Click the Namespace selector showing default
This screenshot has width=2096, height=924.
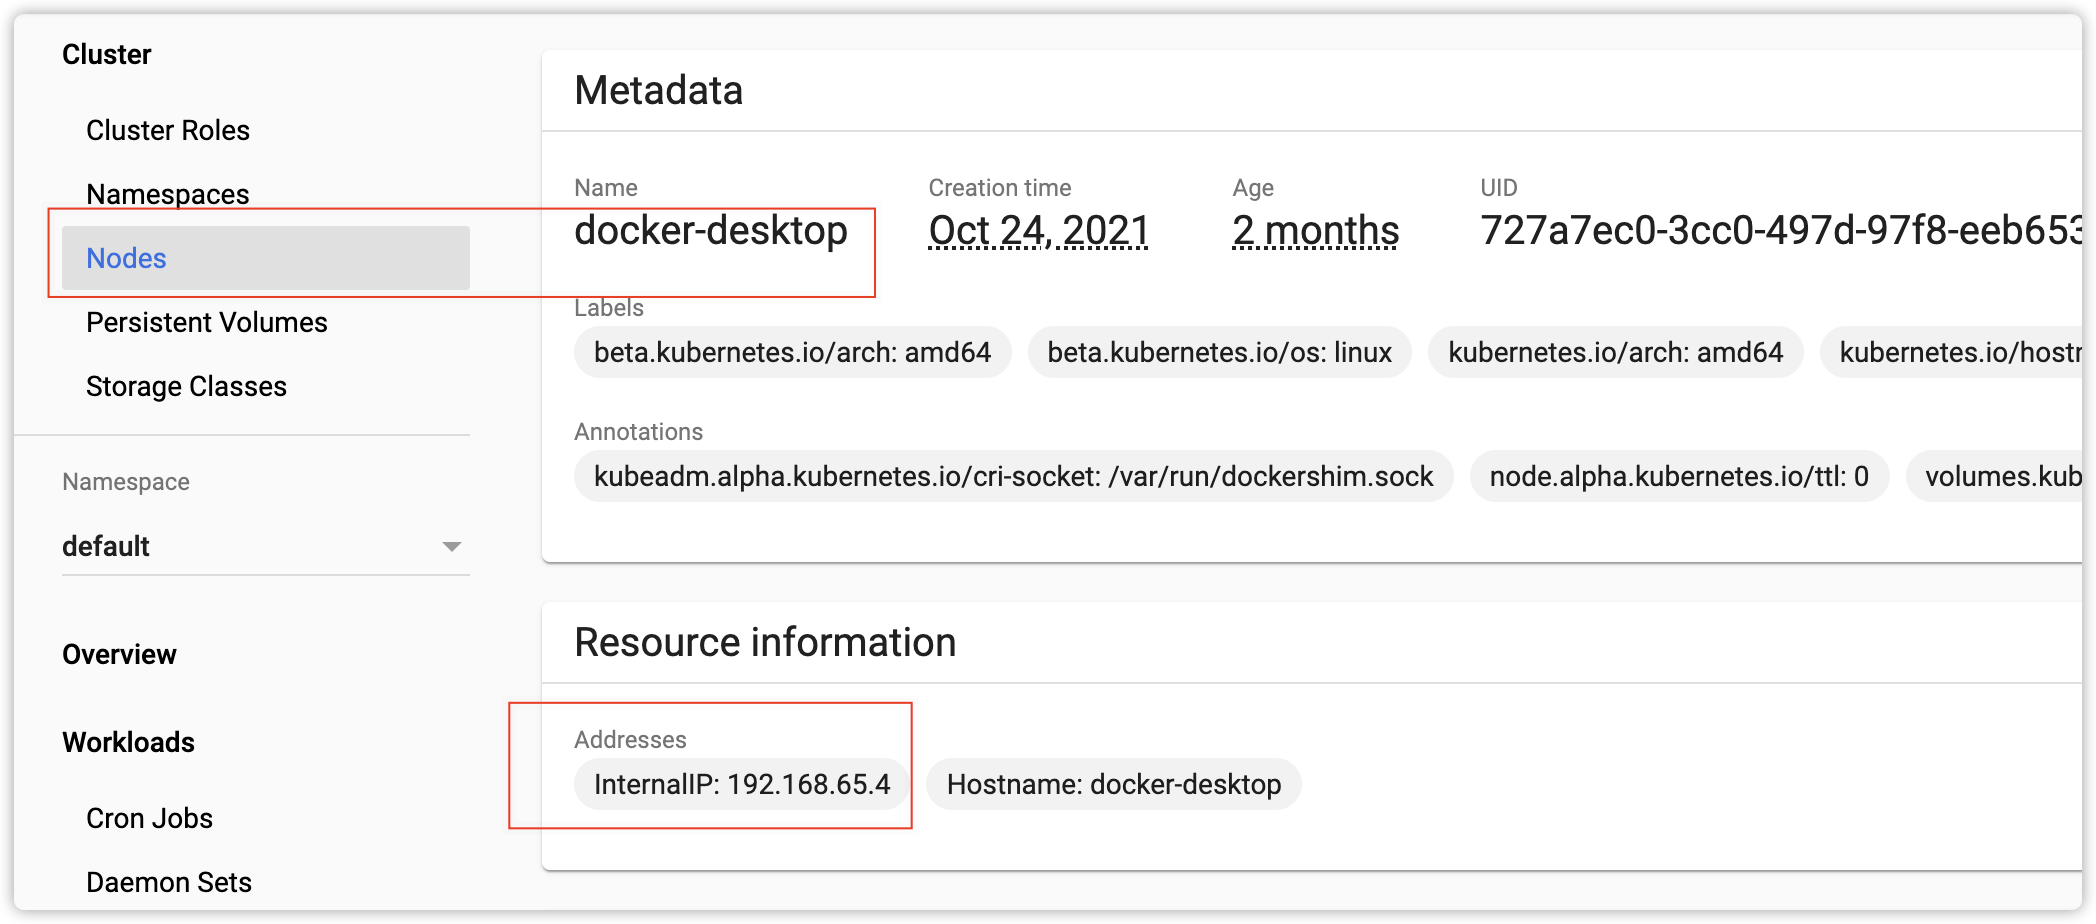pyautogui.click(x=250, y=546)
